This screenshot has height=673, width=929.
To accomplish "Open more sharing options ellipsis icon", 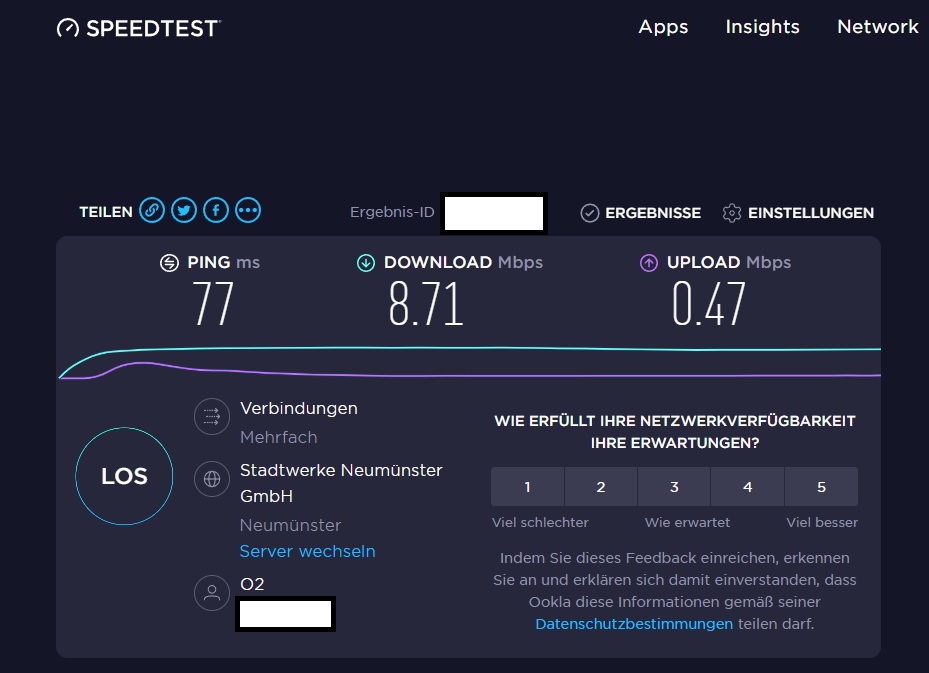I will click(x=248, y=210).
